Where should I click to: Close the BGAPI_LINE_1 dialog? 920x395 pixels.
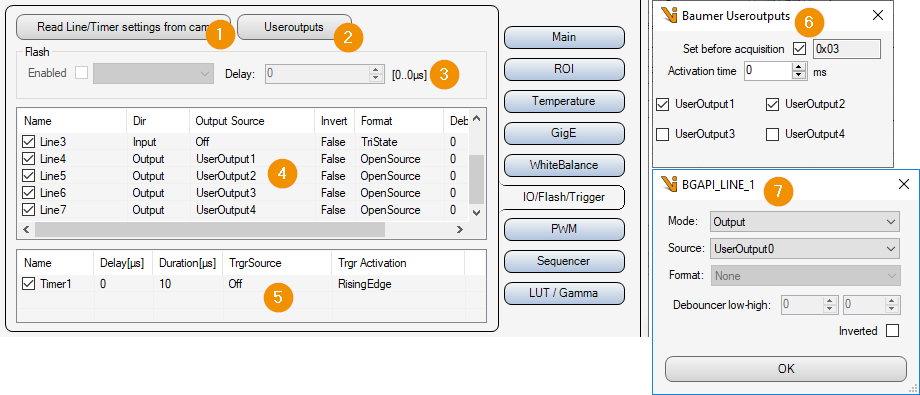pyautogui.click(x=904, y=184)
